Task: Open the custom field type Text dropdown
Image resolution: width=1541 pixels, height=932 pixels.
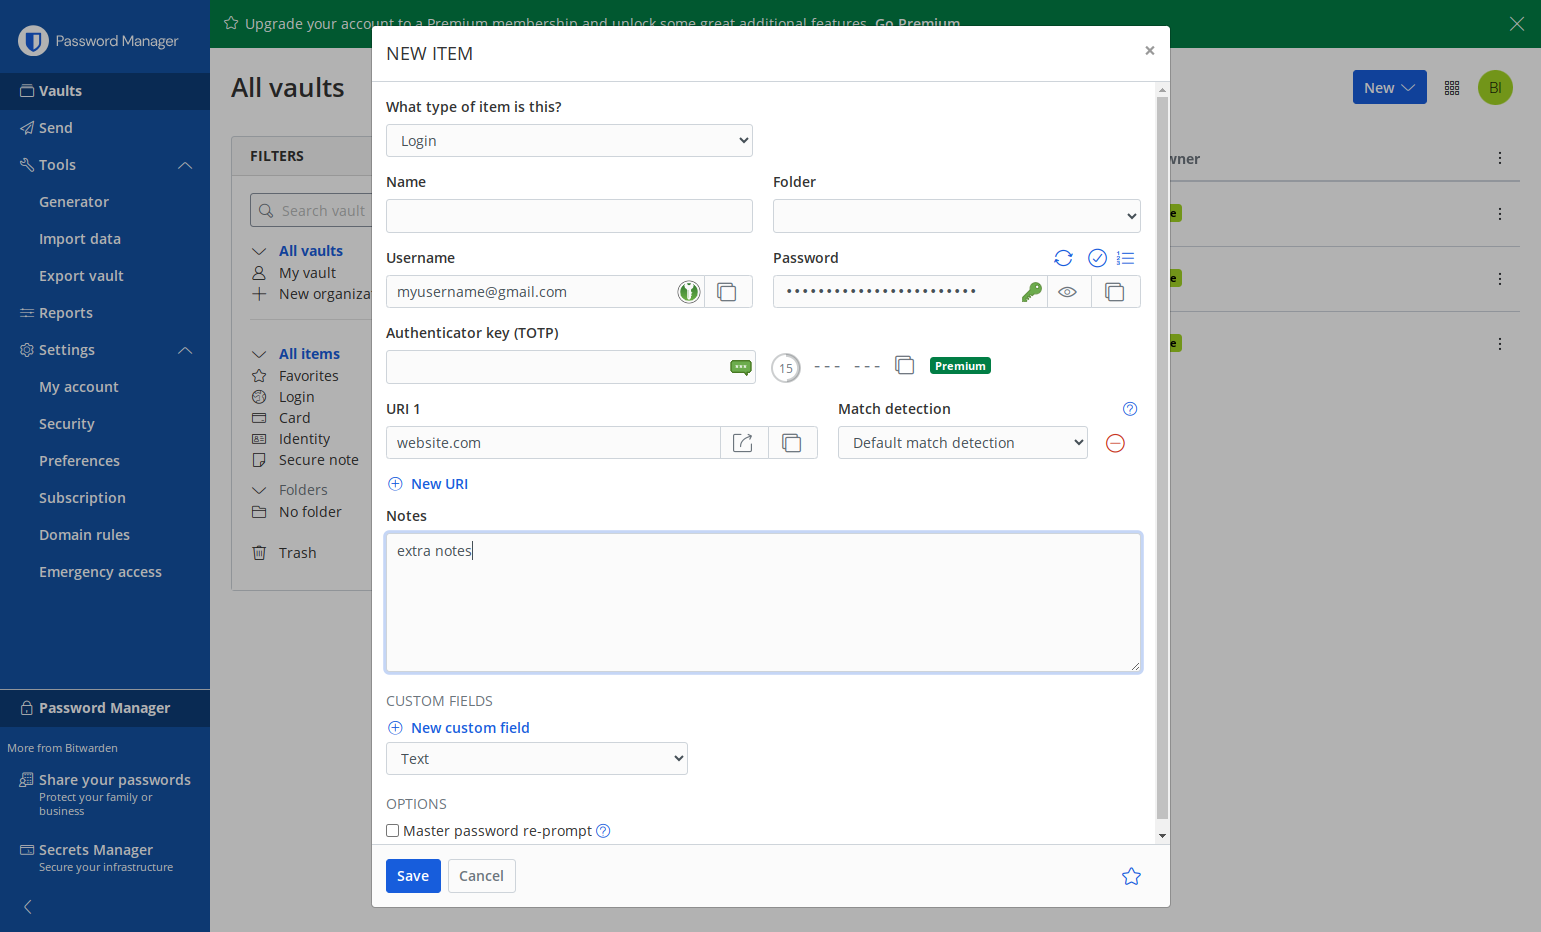Action: click(x=536, y=759)
